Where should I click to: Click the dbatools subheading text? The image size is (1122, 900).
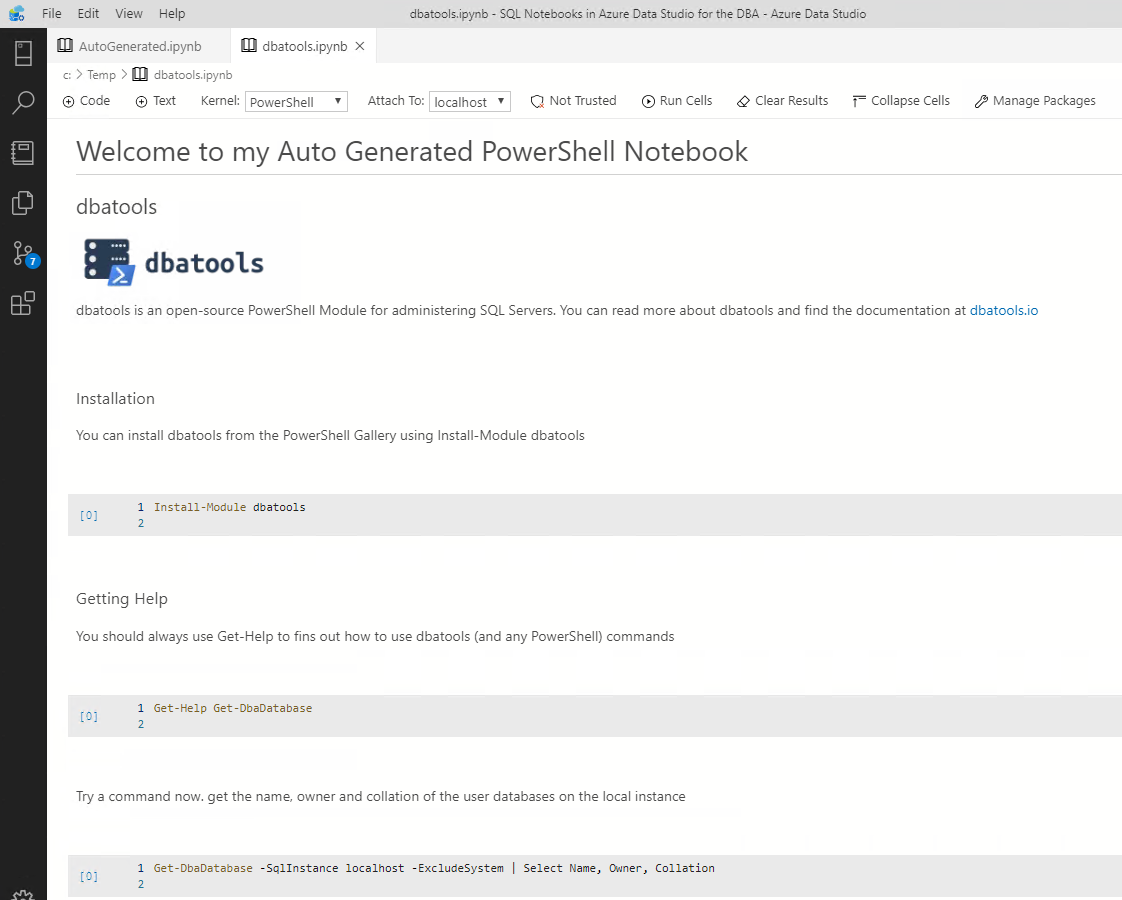click(117, 207)
